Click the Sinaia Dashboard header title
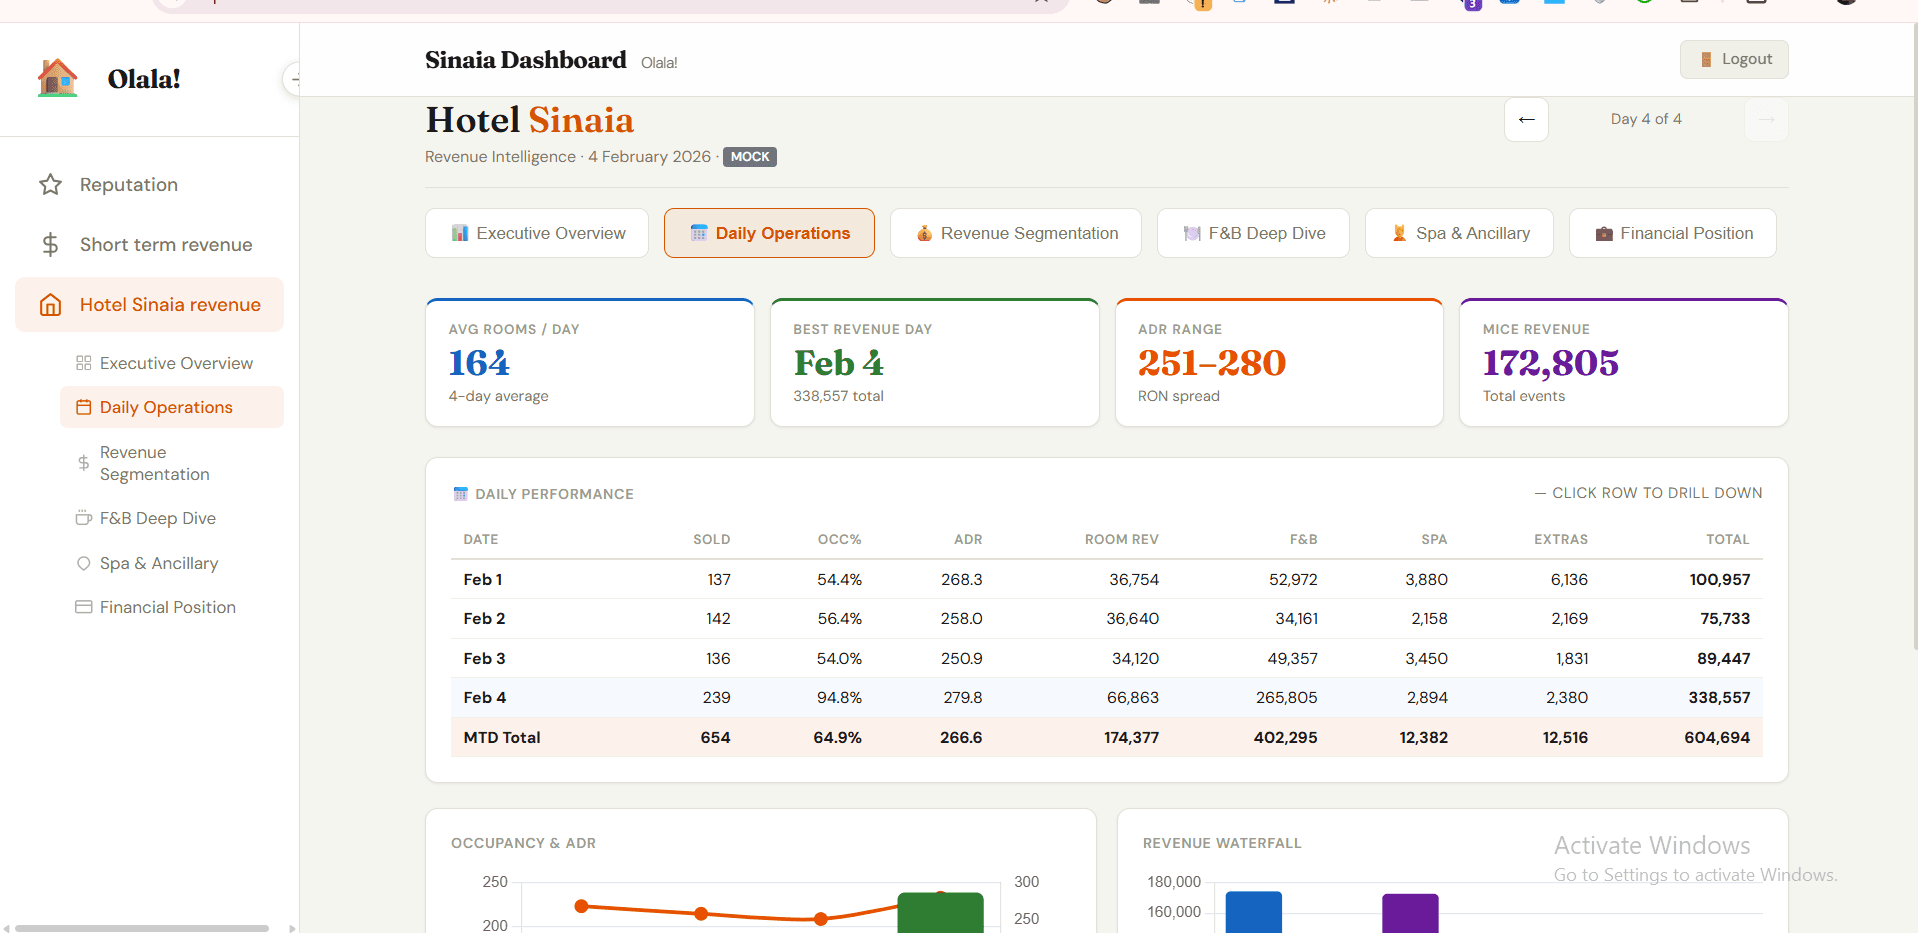The image size is (1918, 933). 526,60
